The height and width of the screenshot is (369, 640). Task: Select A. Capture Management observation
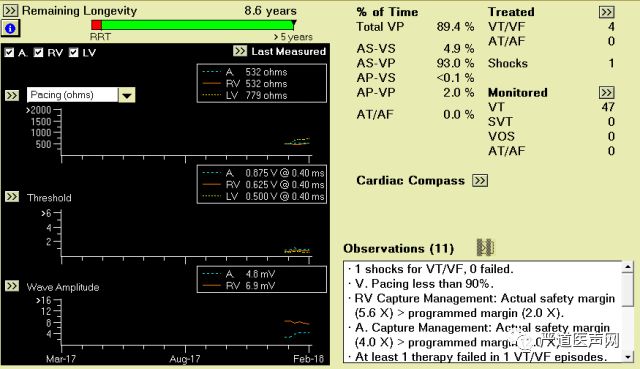coord(482,335)
